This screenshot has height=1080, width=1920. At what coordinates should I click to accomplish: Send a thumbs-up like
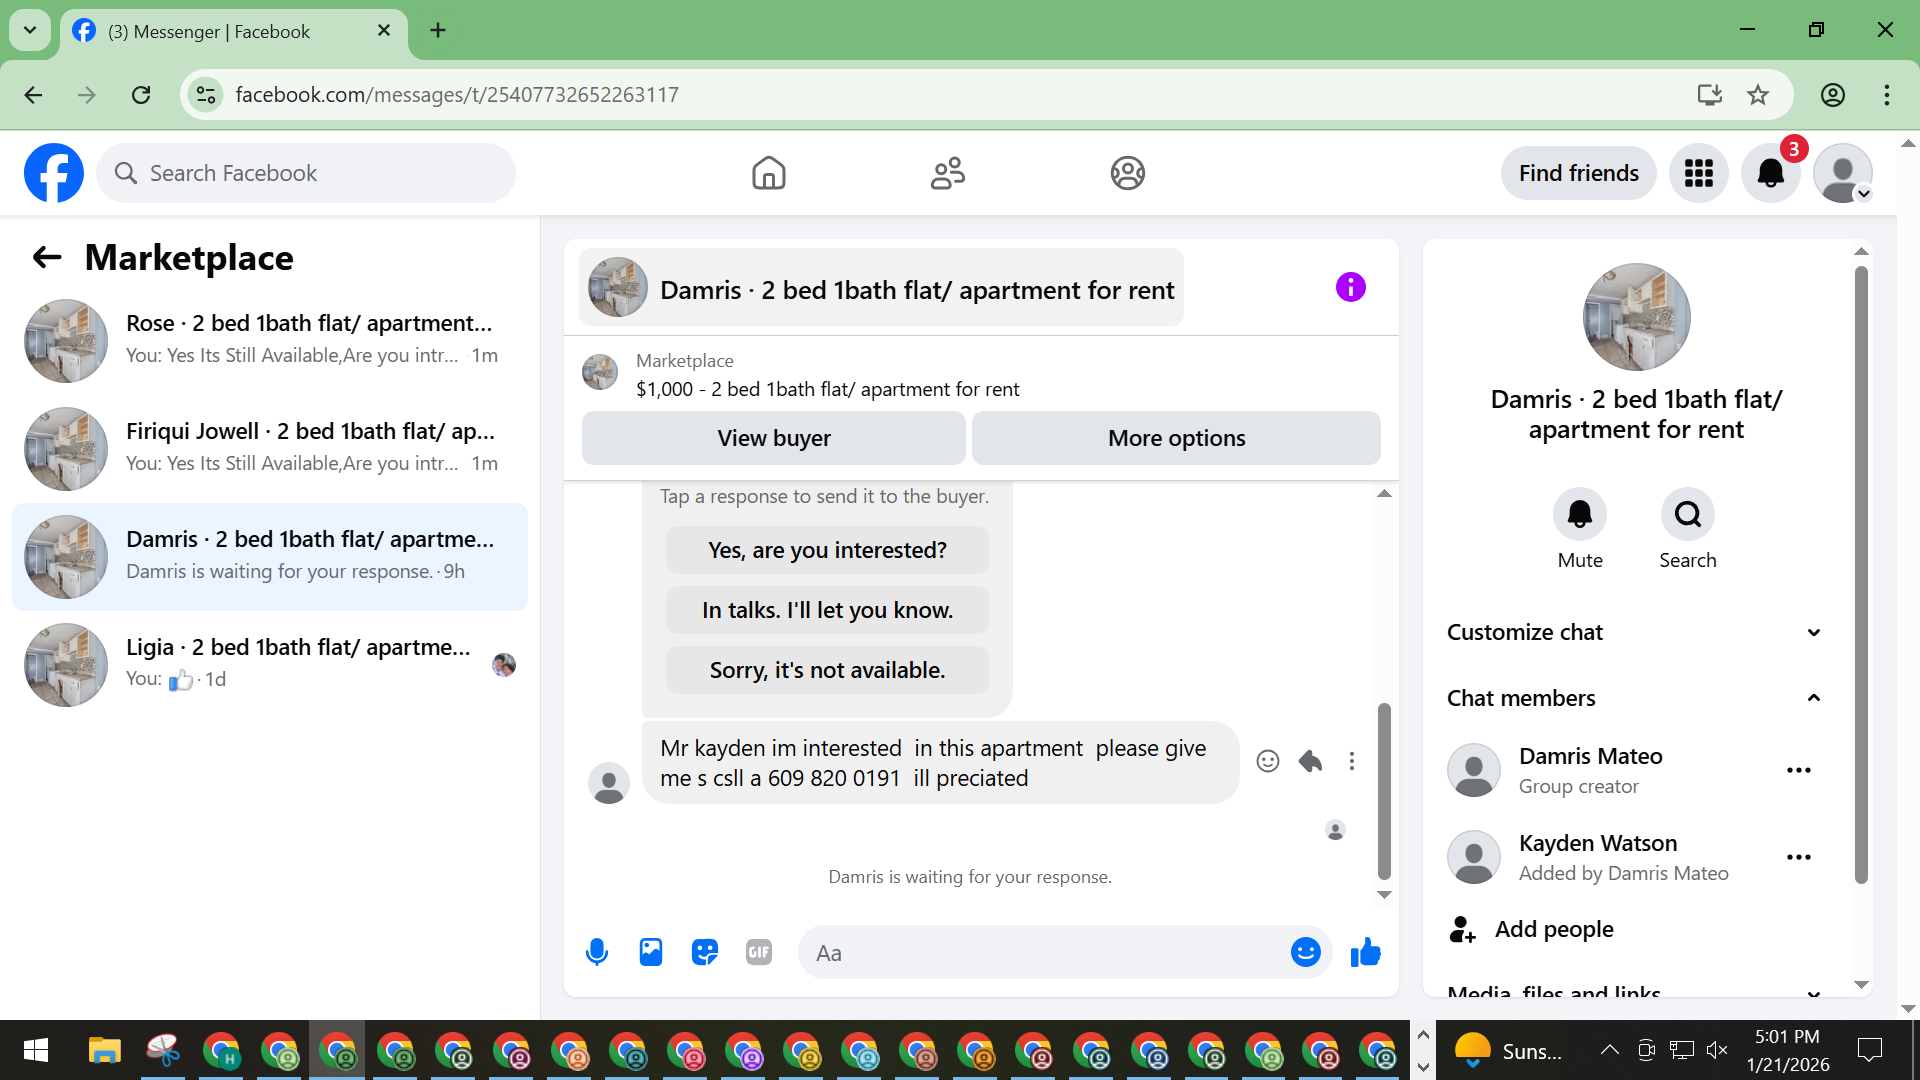1365,952
